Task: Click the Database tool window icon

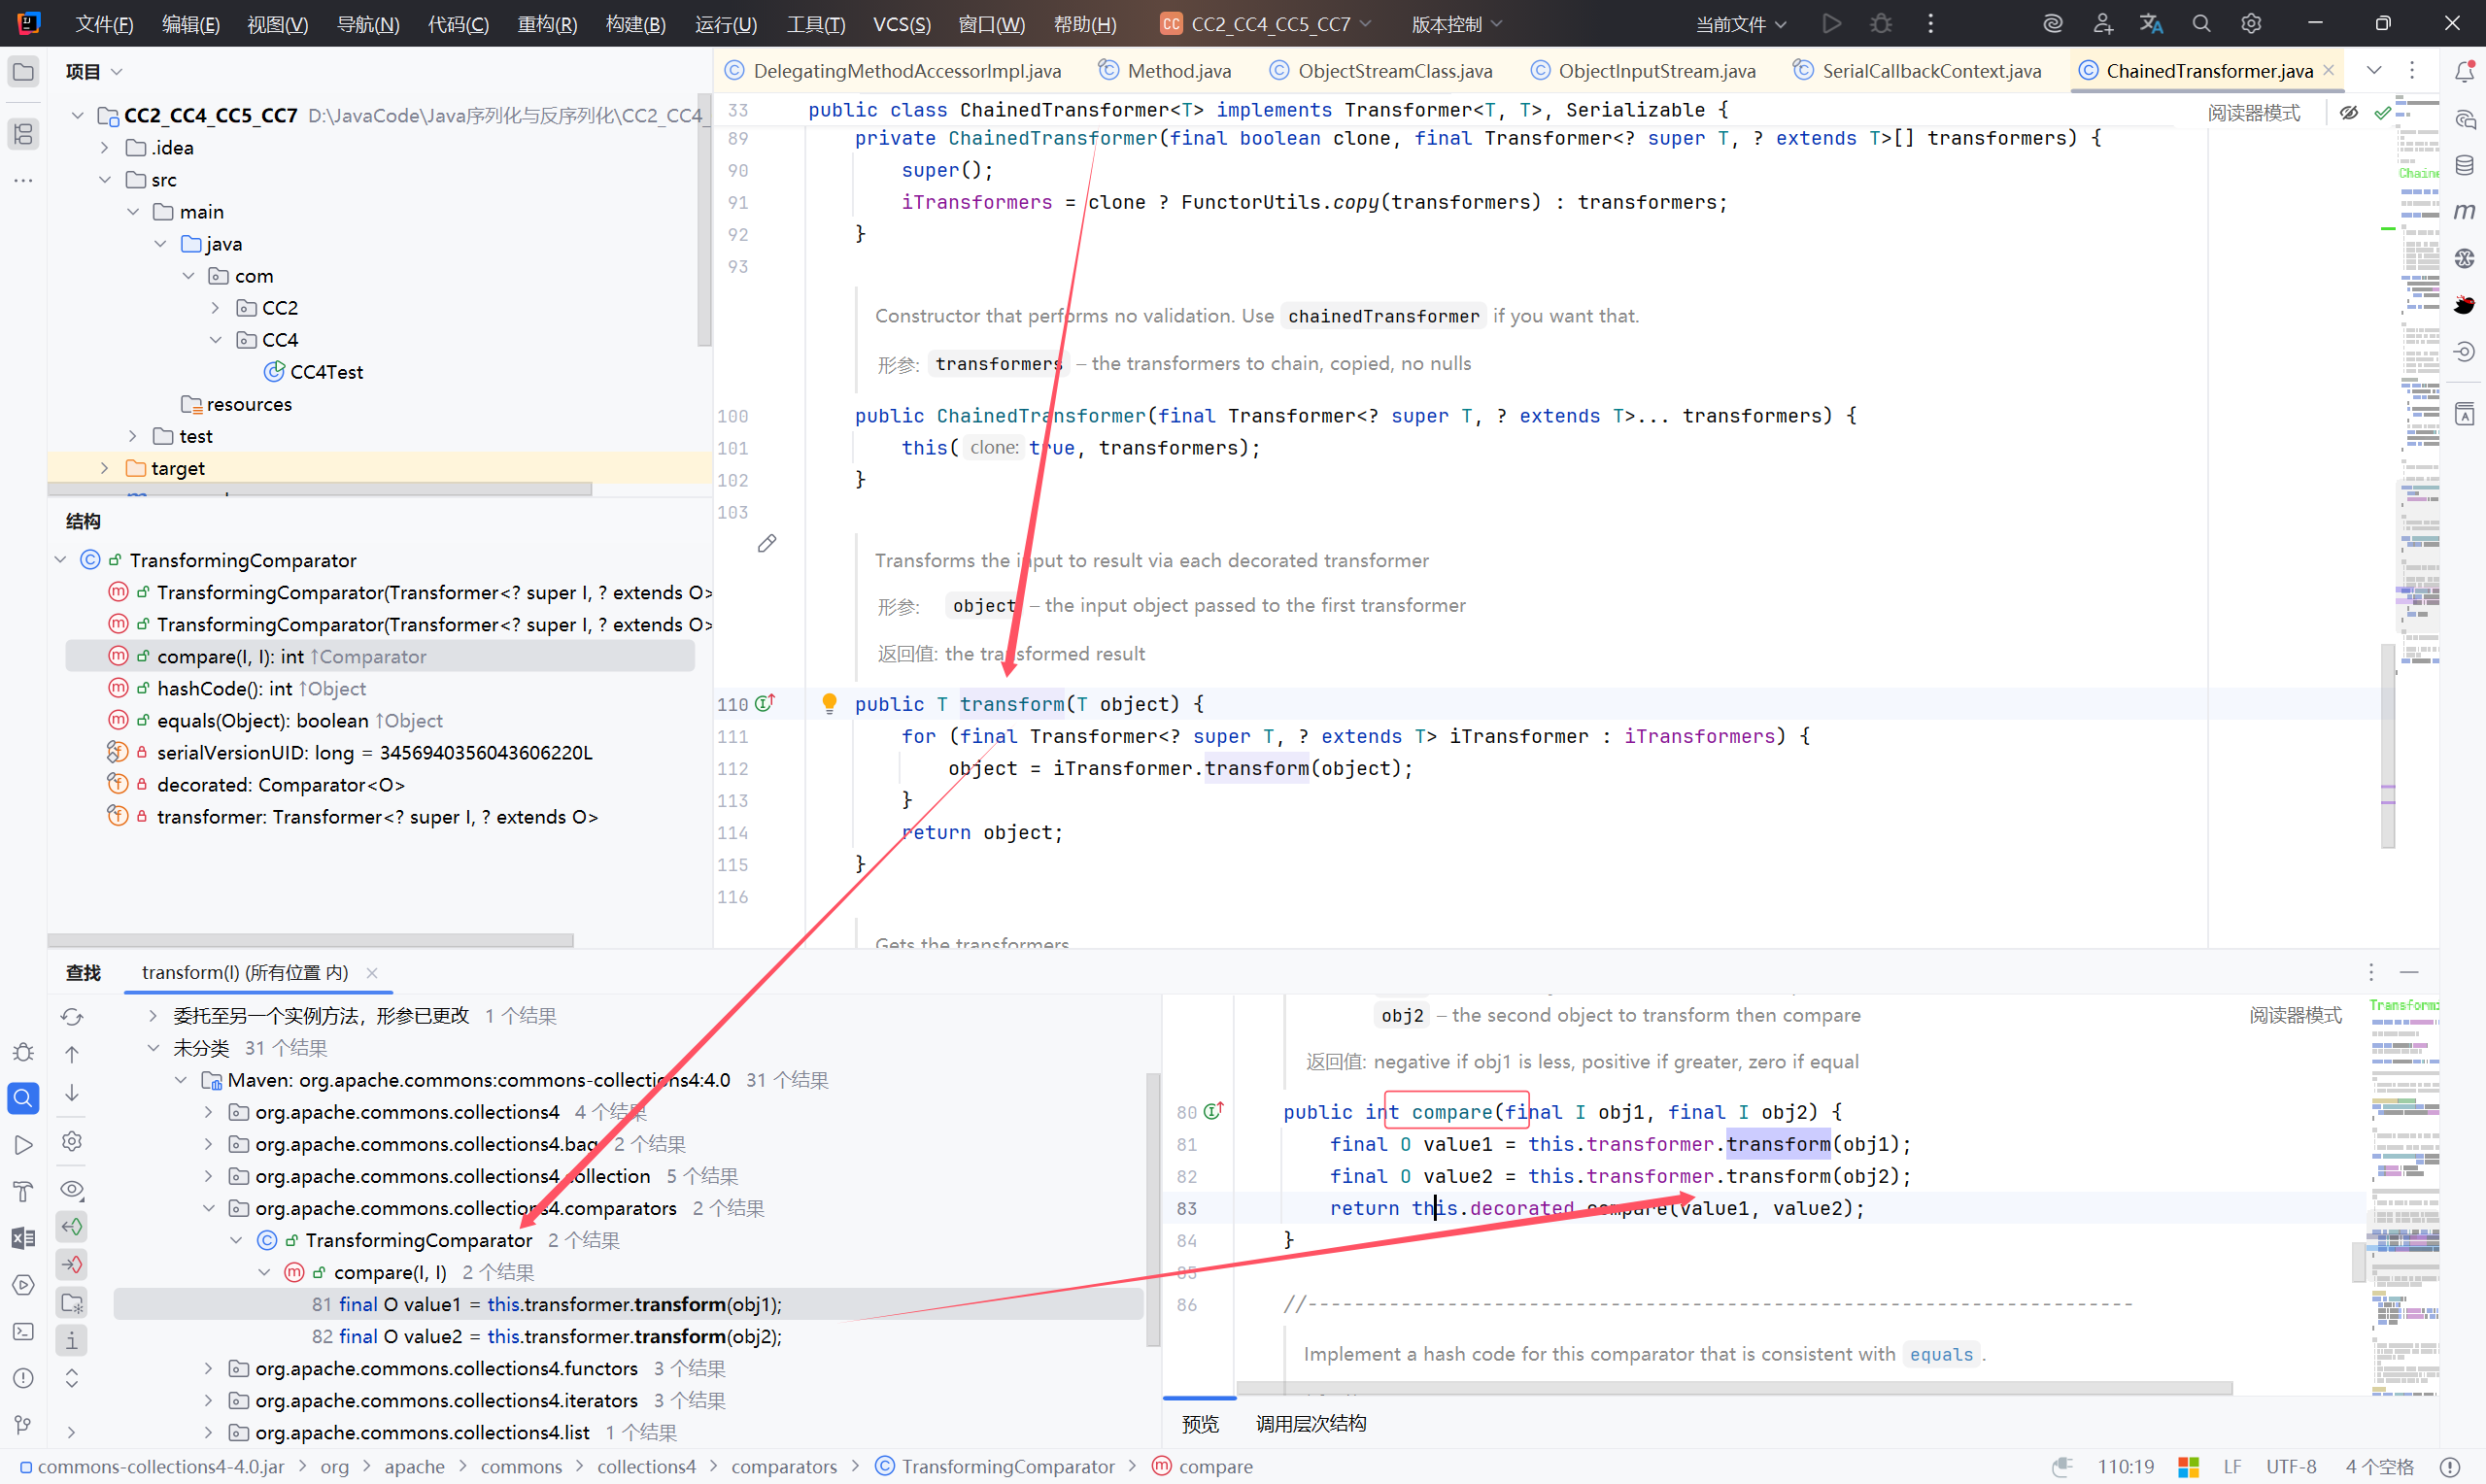Action: (x=2464, y=165)
